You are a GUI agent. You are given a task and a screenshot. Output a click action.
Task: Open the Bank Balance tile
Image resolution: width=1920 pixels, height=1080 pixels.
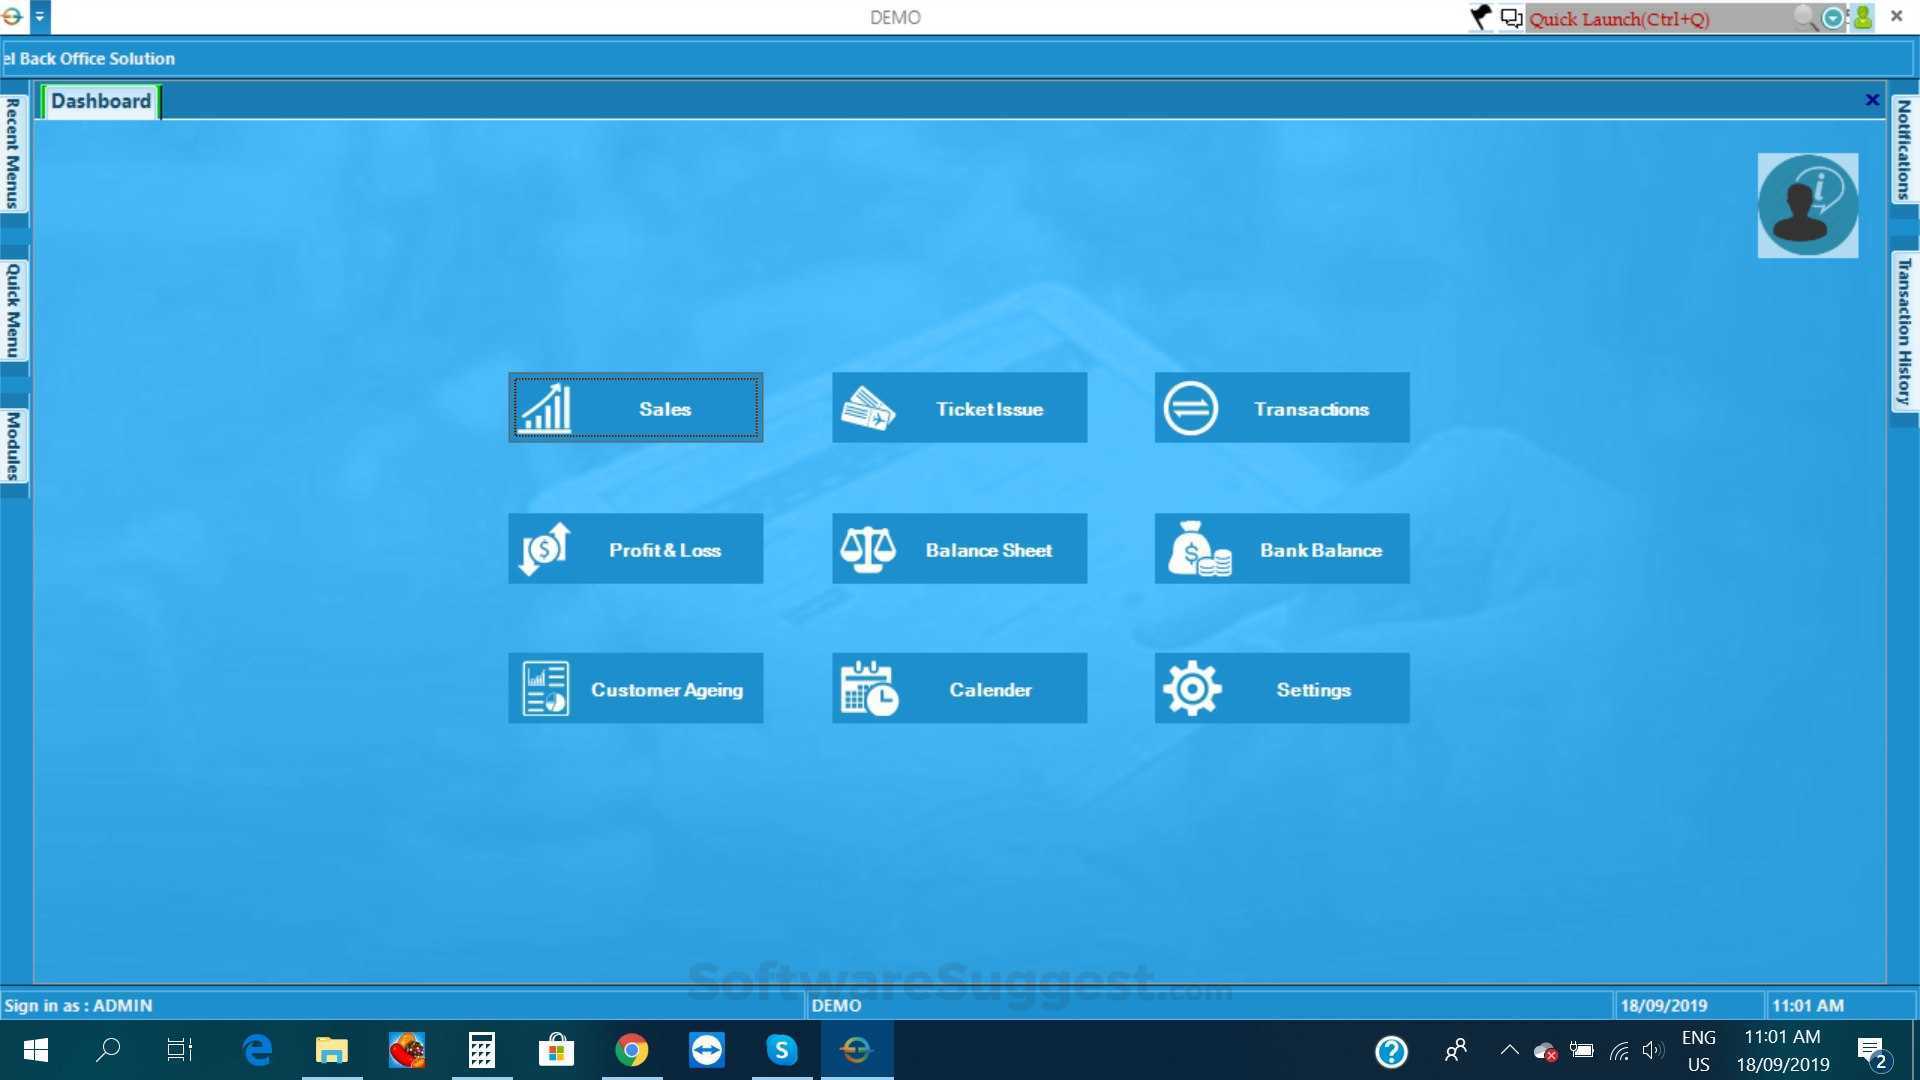tap(1281, 549)
